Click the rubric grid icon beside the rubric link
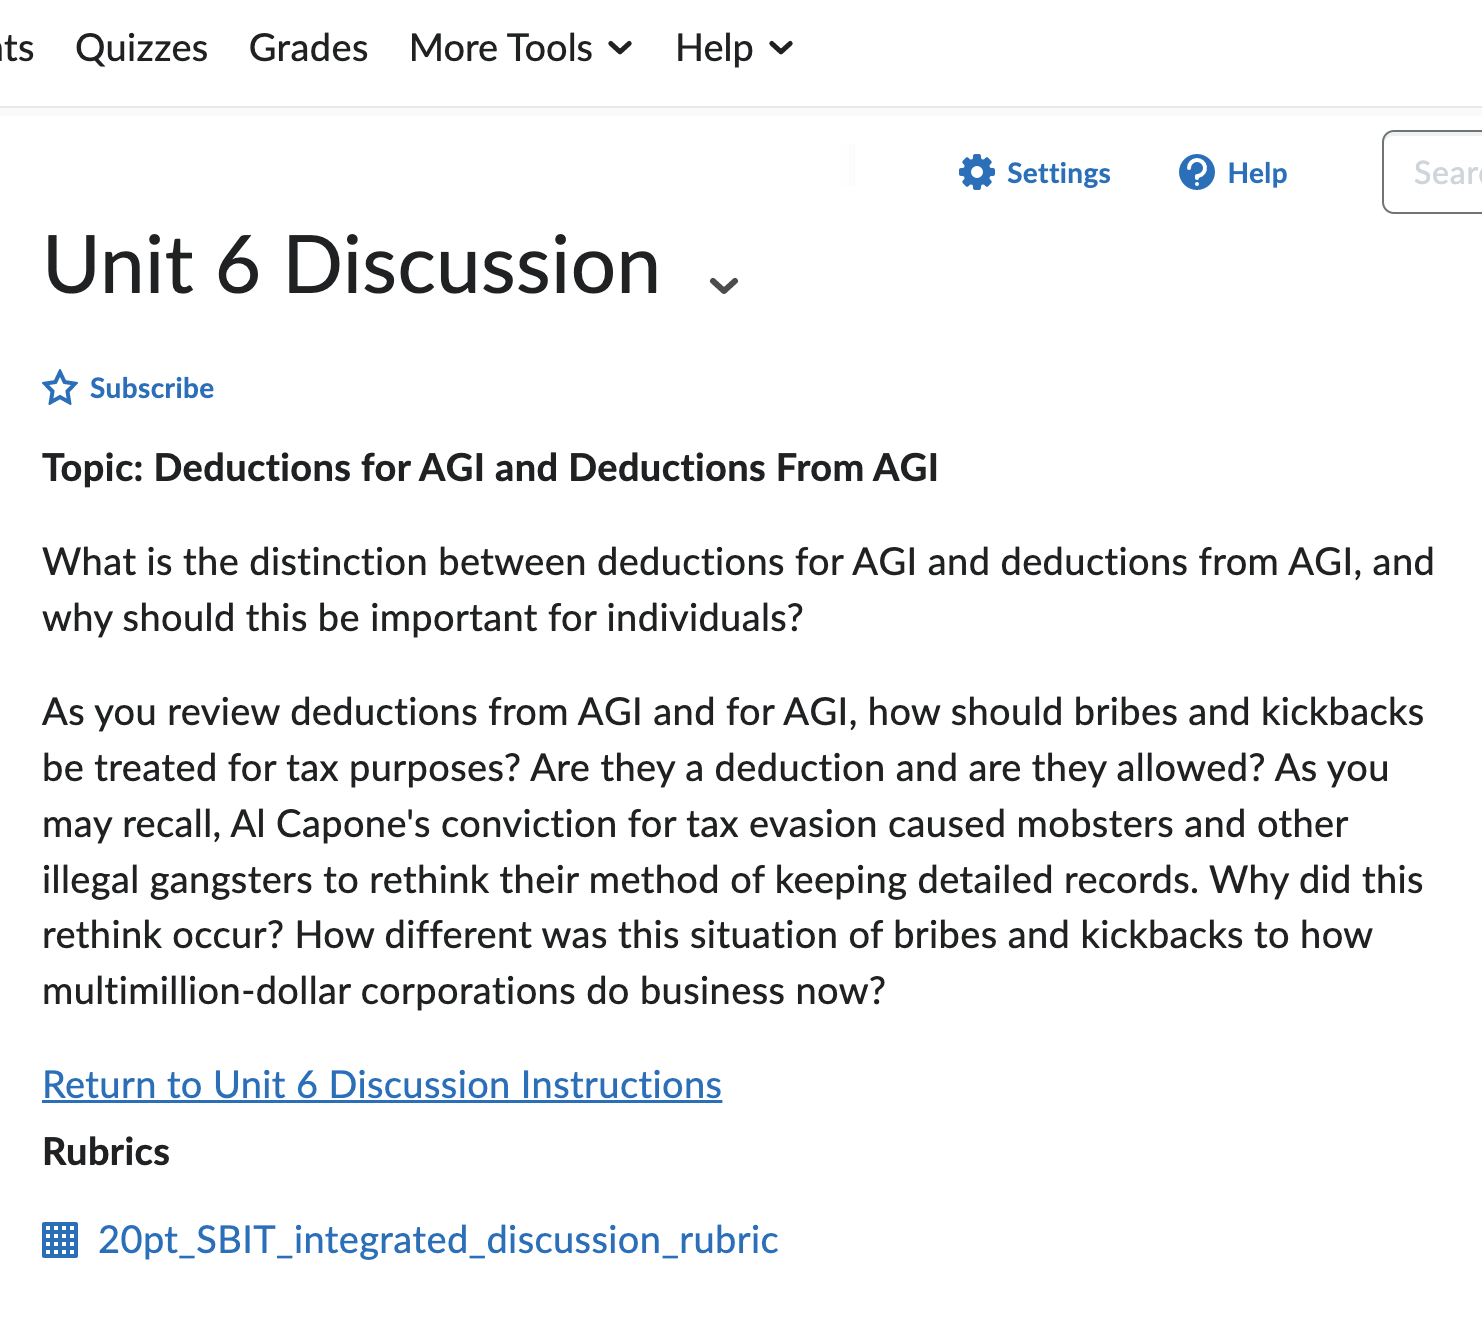This screenshot has width=1482, height=1340. [x=61, y=1239]
